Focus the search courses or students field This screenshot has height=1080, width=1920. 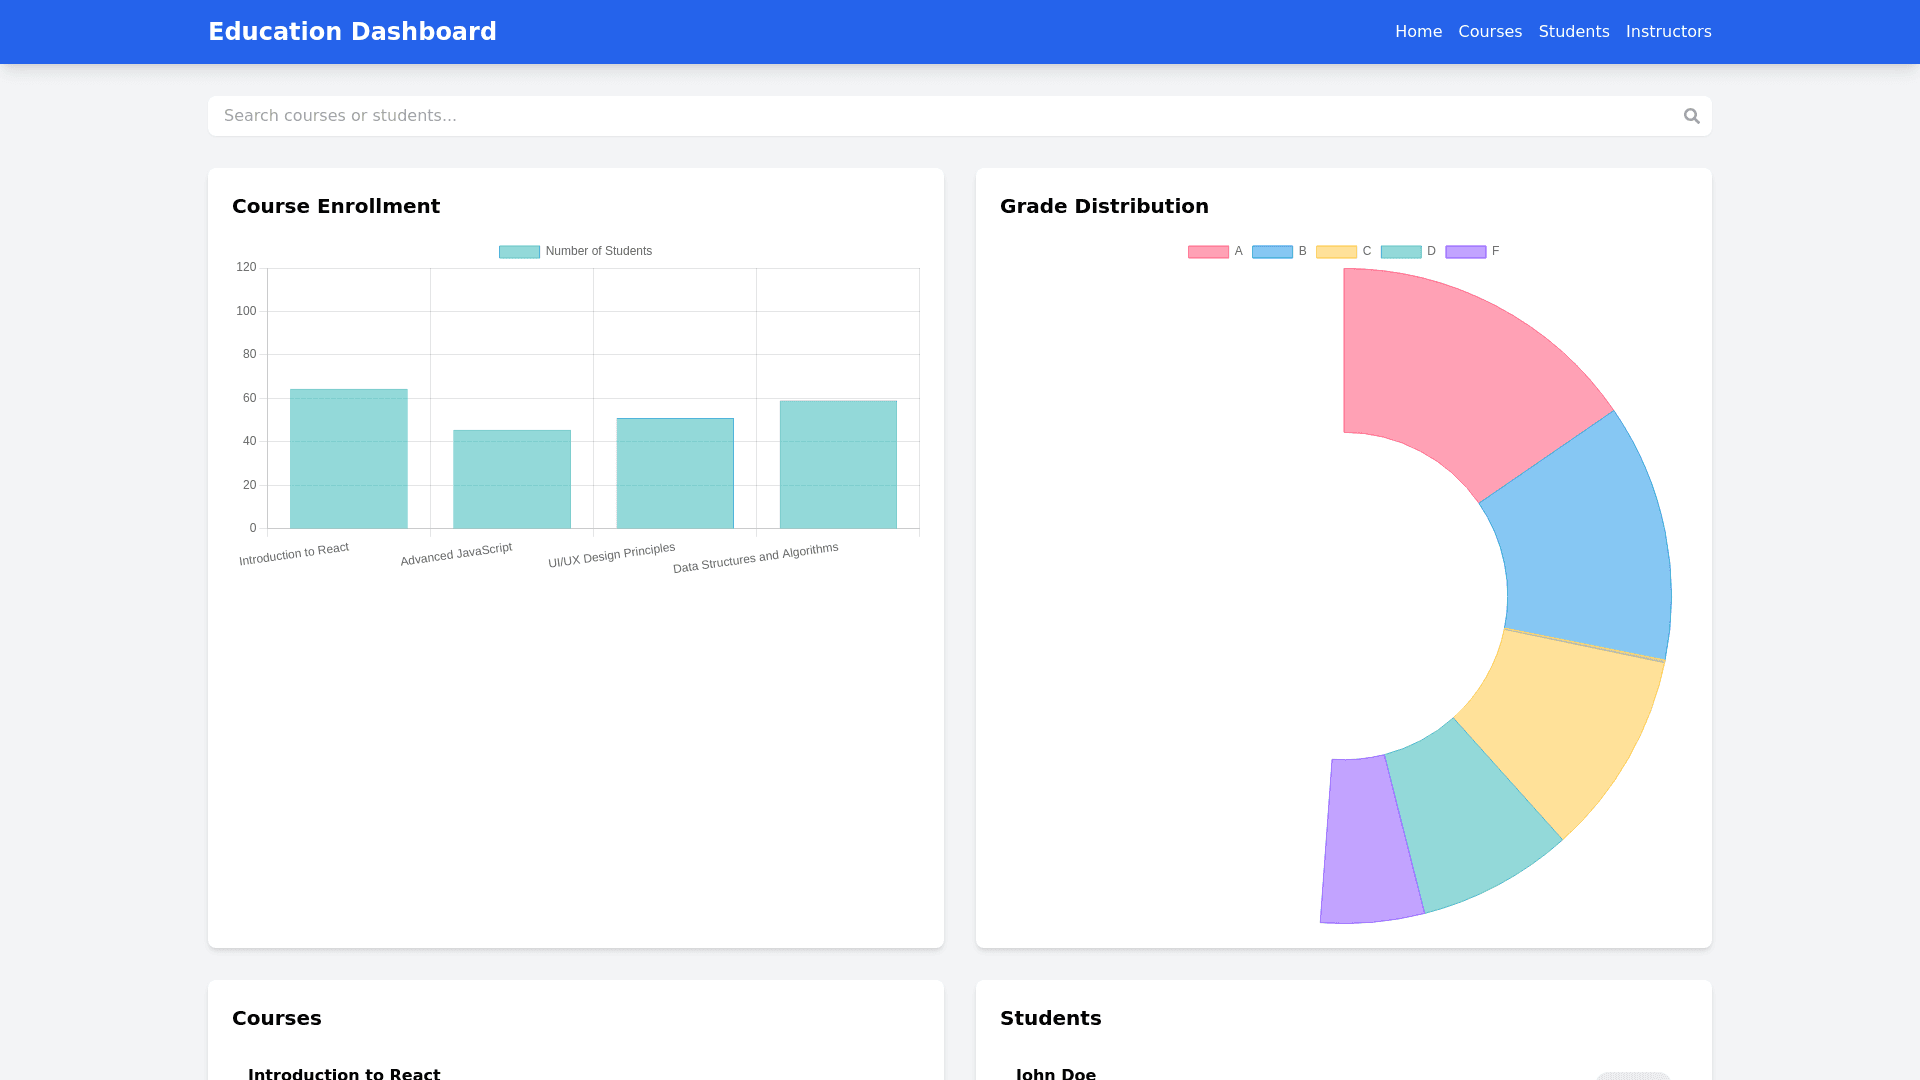(940, 116)
